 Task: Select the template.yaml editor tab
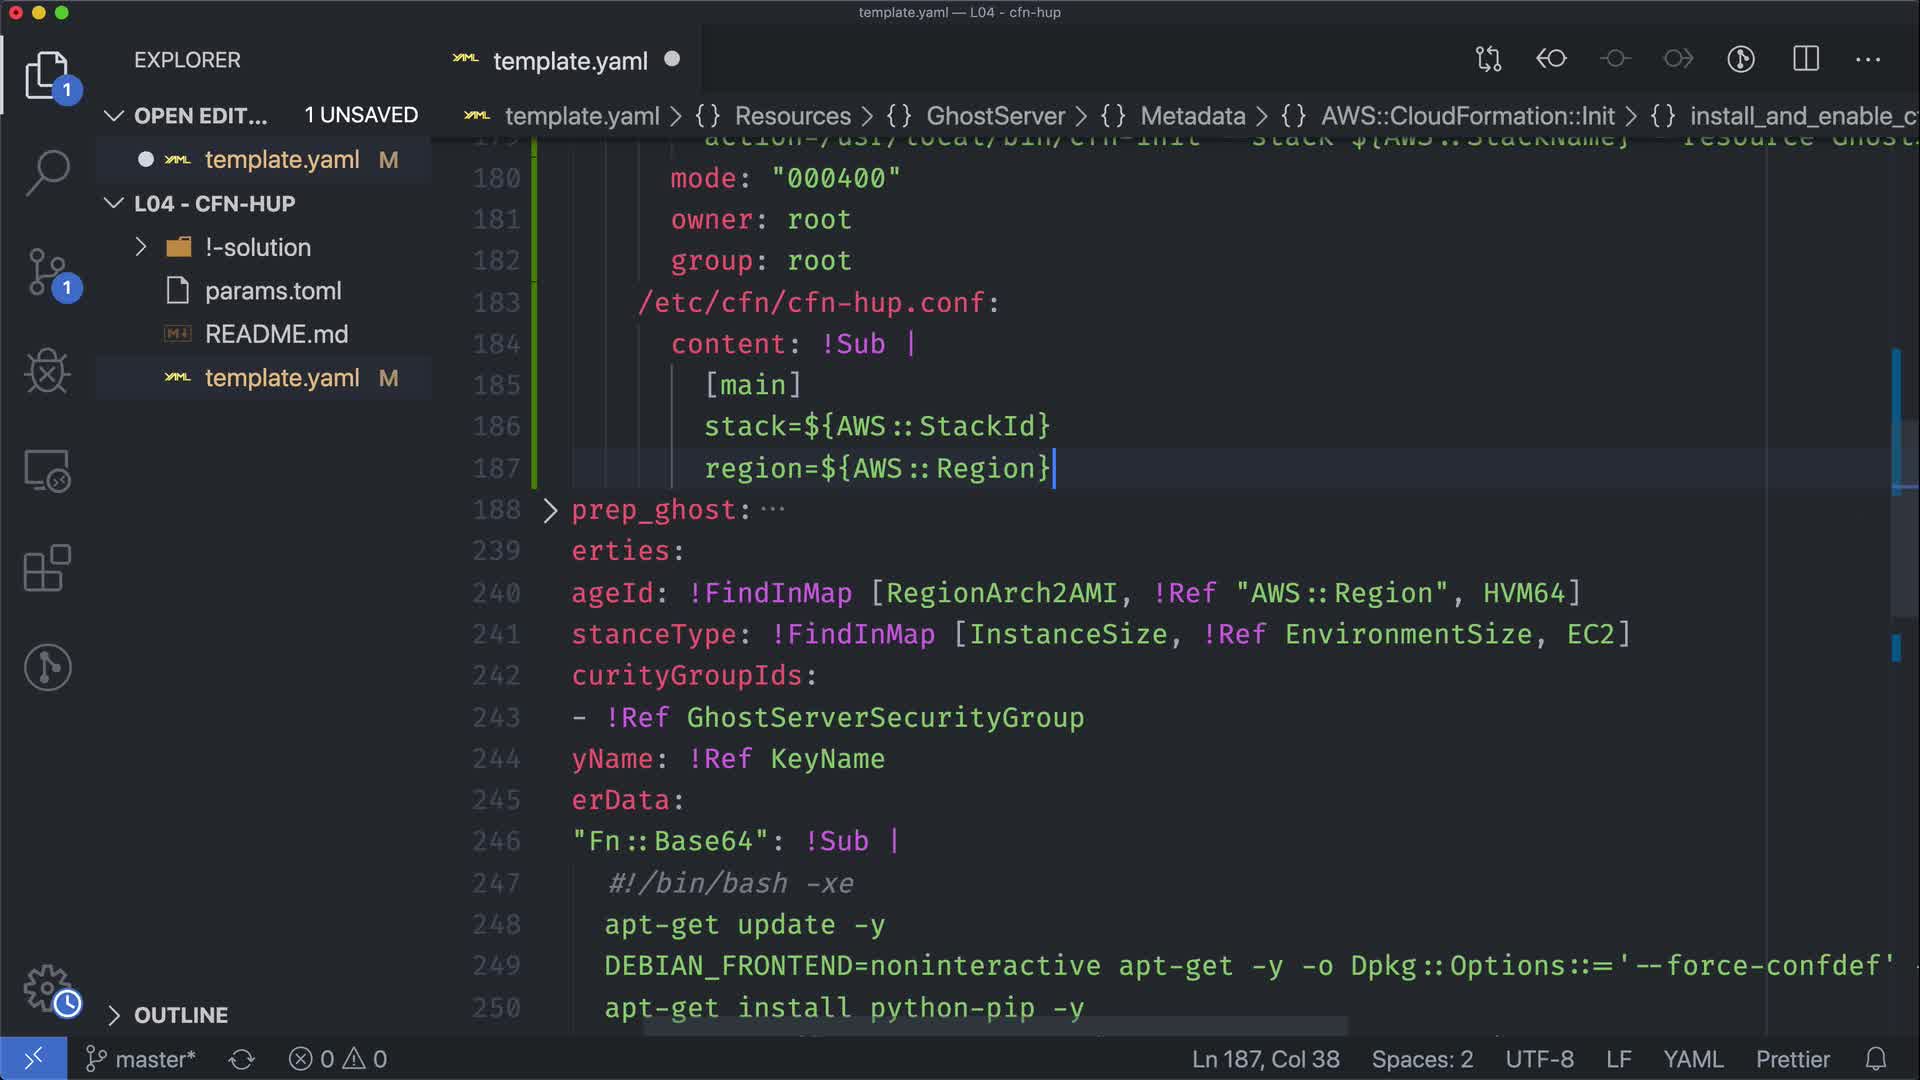(569, 61)
